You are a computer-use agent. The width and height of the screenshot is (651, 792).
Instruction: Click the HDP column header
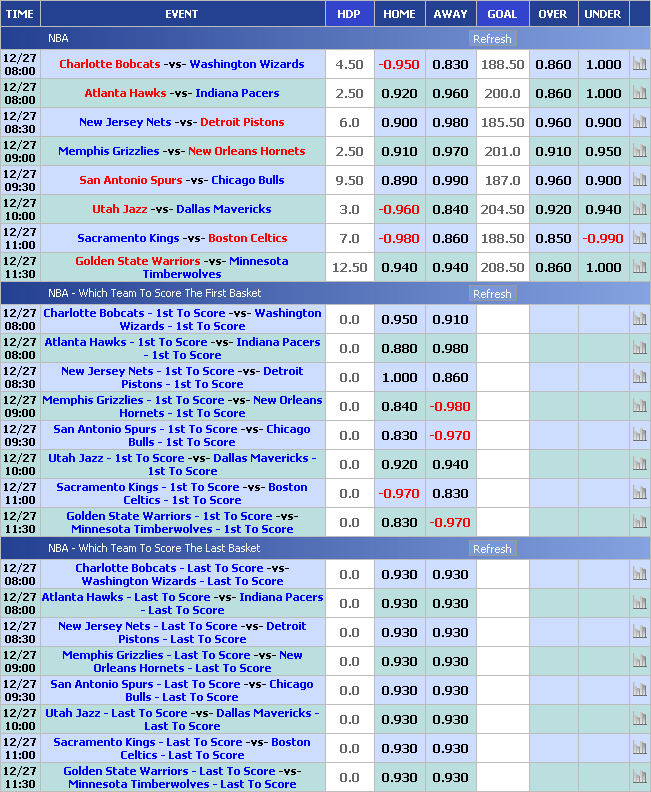click(349, 14)
